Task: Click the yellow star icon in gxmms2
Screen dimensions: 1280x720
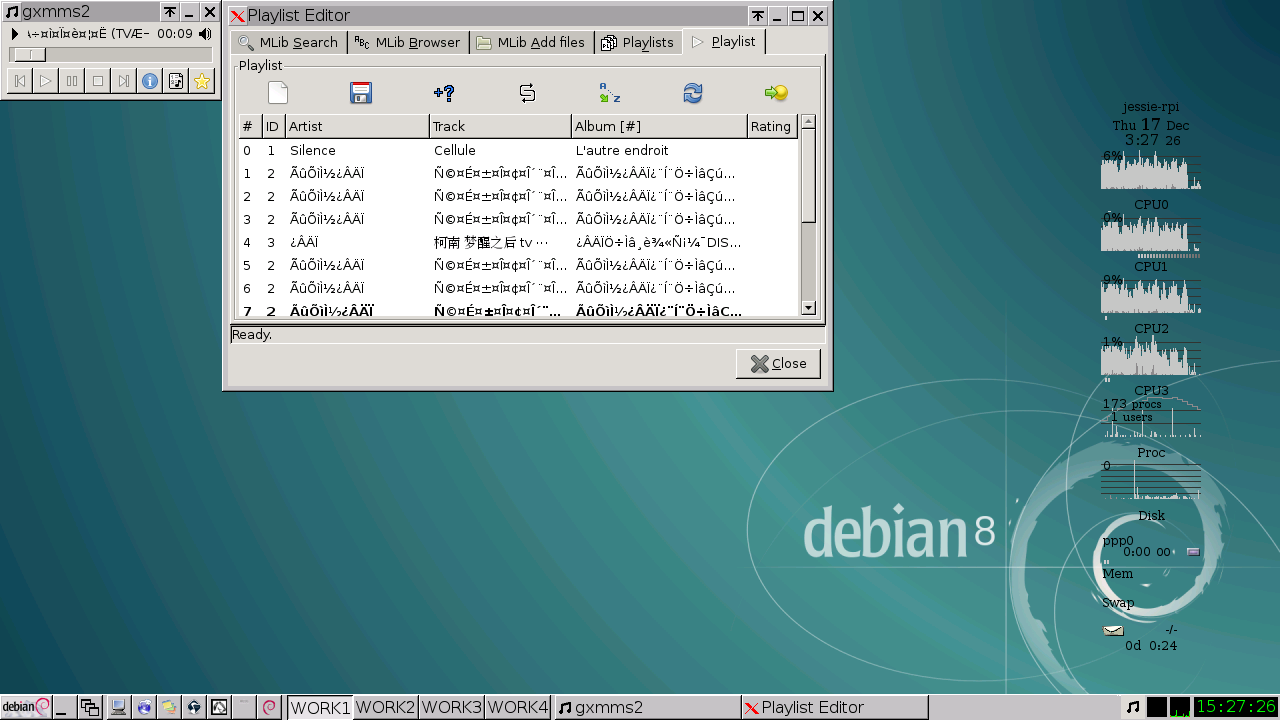Action: 202,81
